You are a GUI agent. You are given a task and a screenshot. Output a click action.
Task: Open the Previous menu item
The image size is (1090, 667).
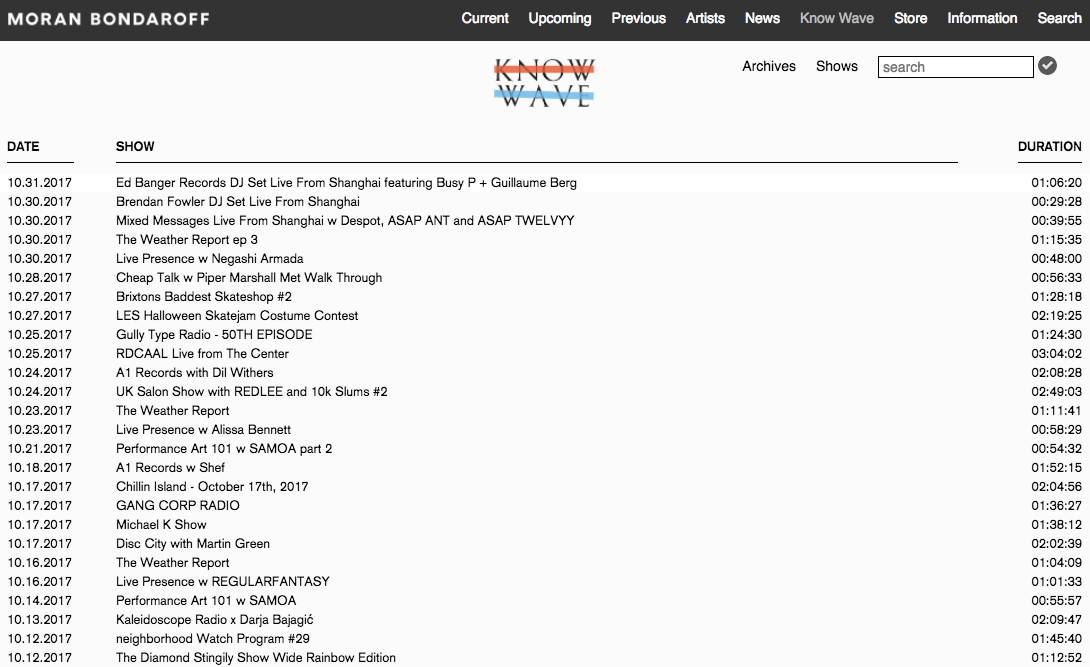(638, 19)
